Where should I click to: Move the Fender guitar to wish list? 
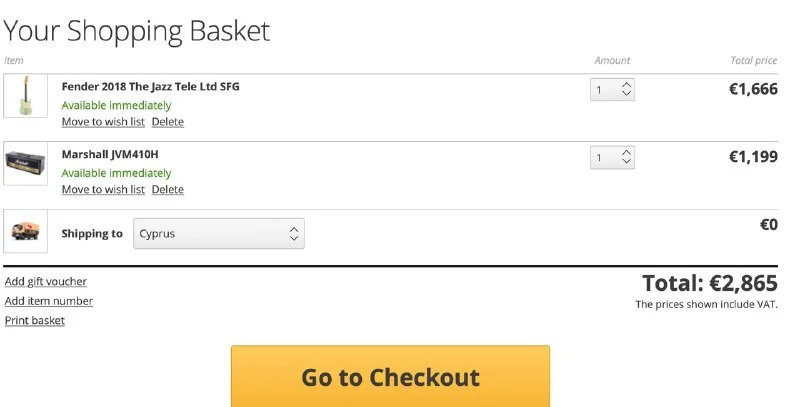tap(103, 122)
